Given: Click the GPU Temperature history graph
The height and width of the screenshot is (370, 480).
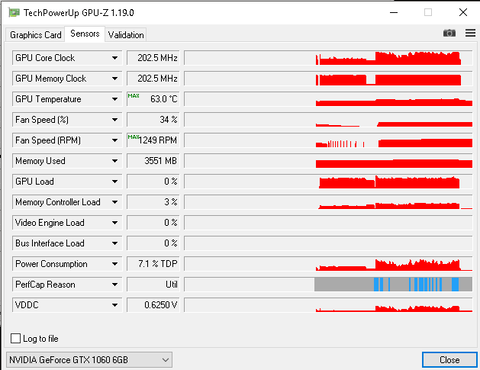Looking at the screenshot, I should 328,99.
